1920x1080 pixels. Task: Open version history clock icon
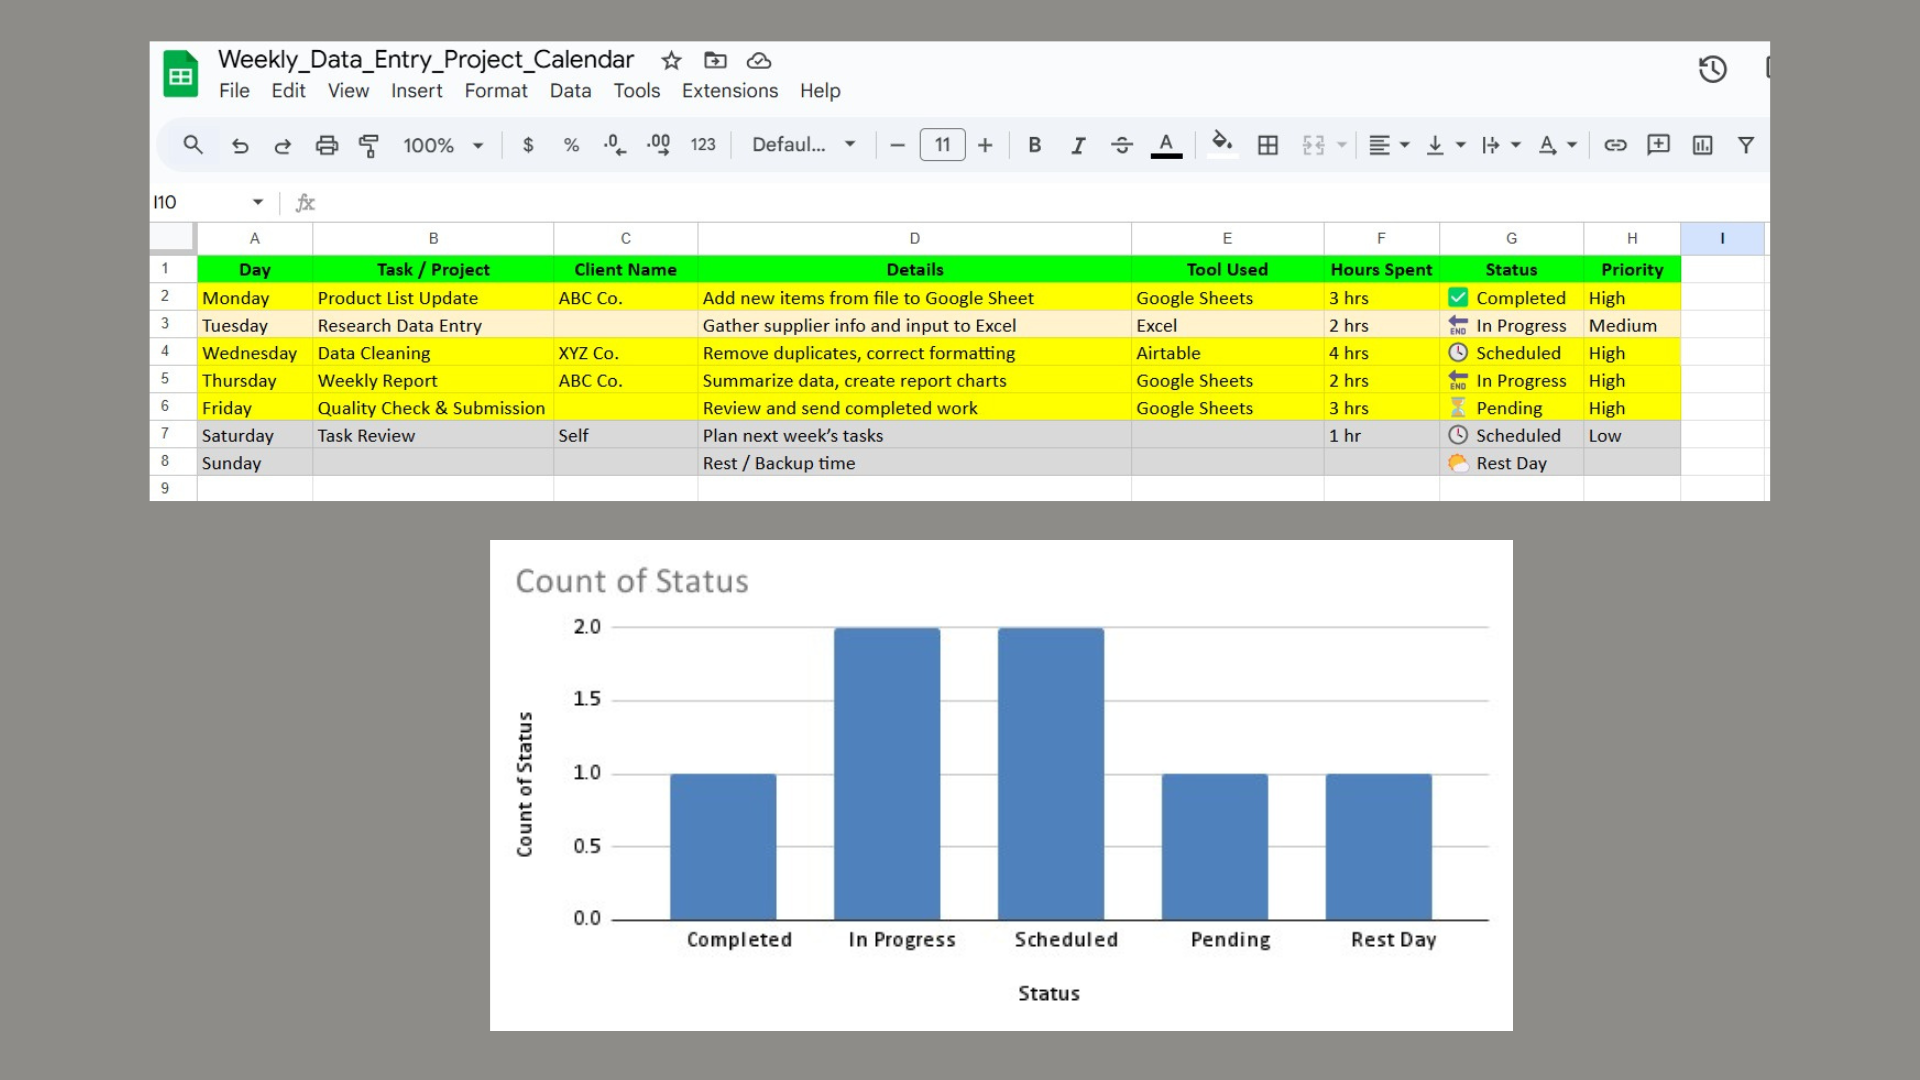[x=1712, y=69]
